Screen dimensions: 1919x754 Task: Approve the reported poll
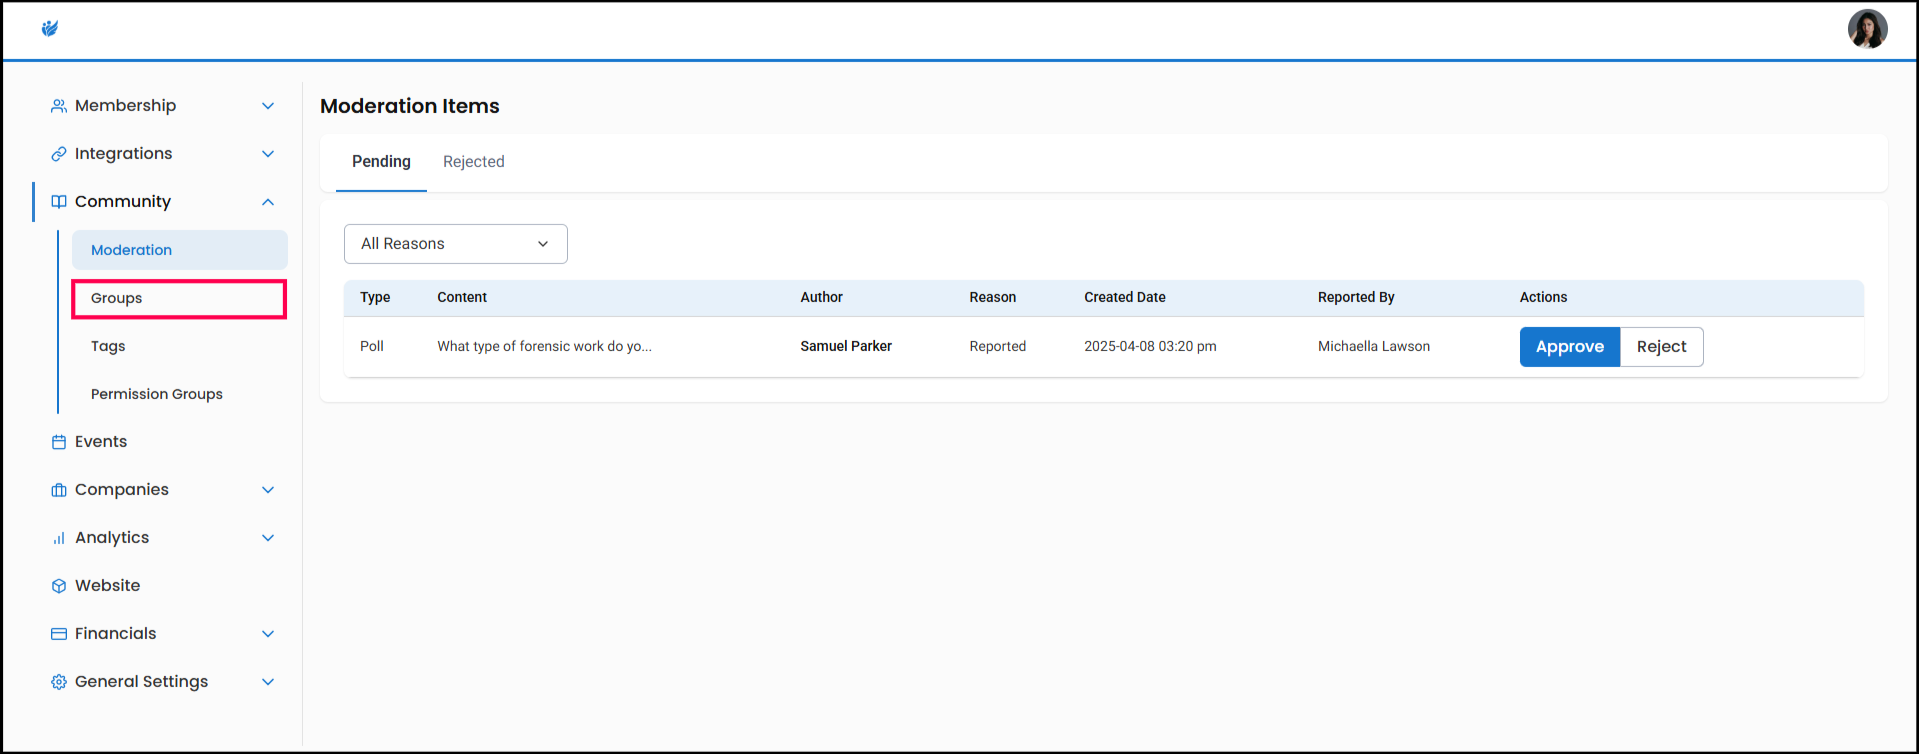click(1569, 347)
